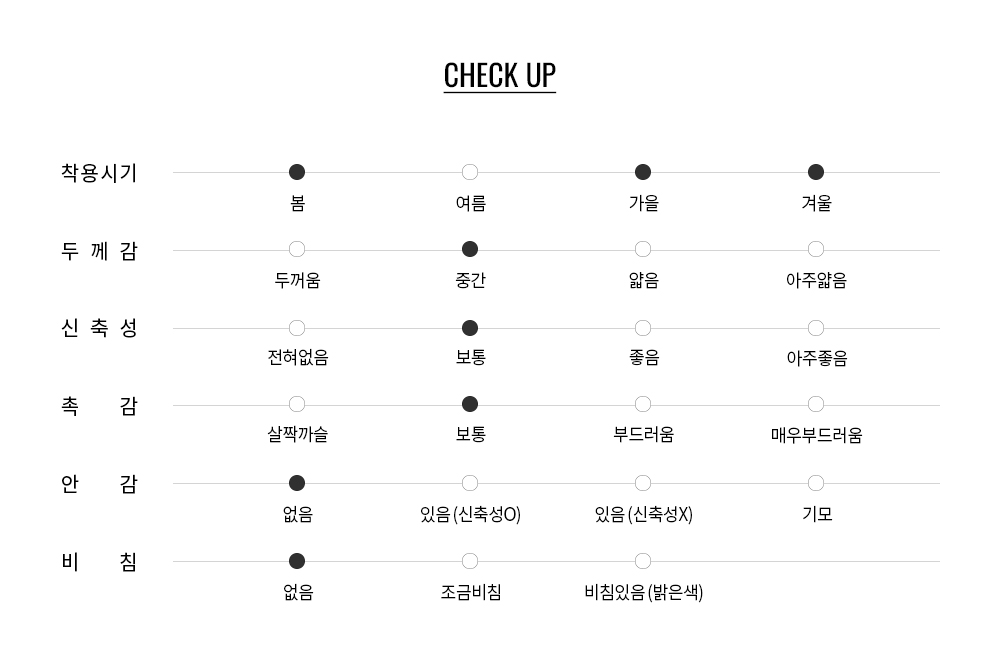Pick the 있음(신축성X) lining dot
Image resolution: width=1000 pixels, height=661 pixels.
coord(643,484)
